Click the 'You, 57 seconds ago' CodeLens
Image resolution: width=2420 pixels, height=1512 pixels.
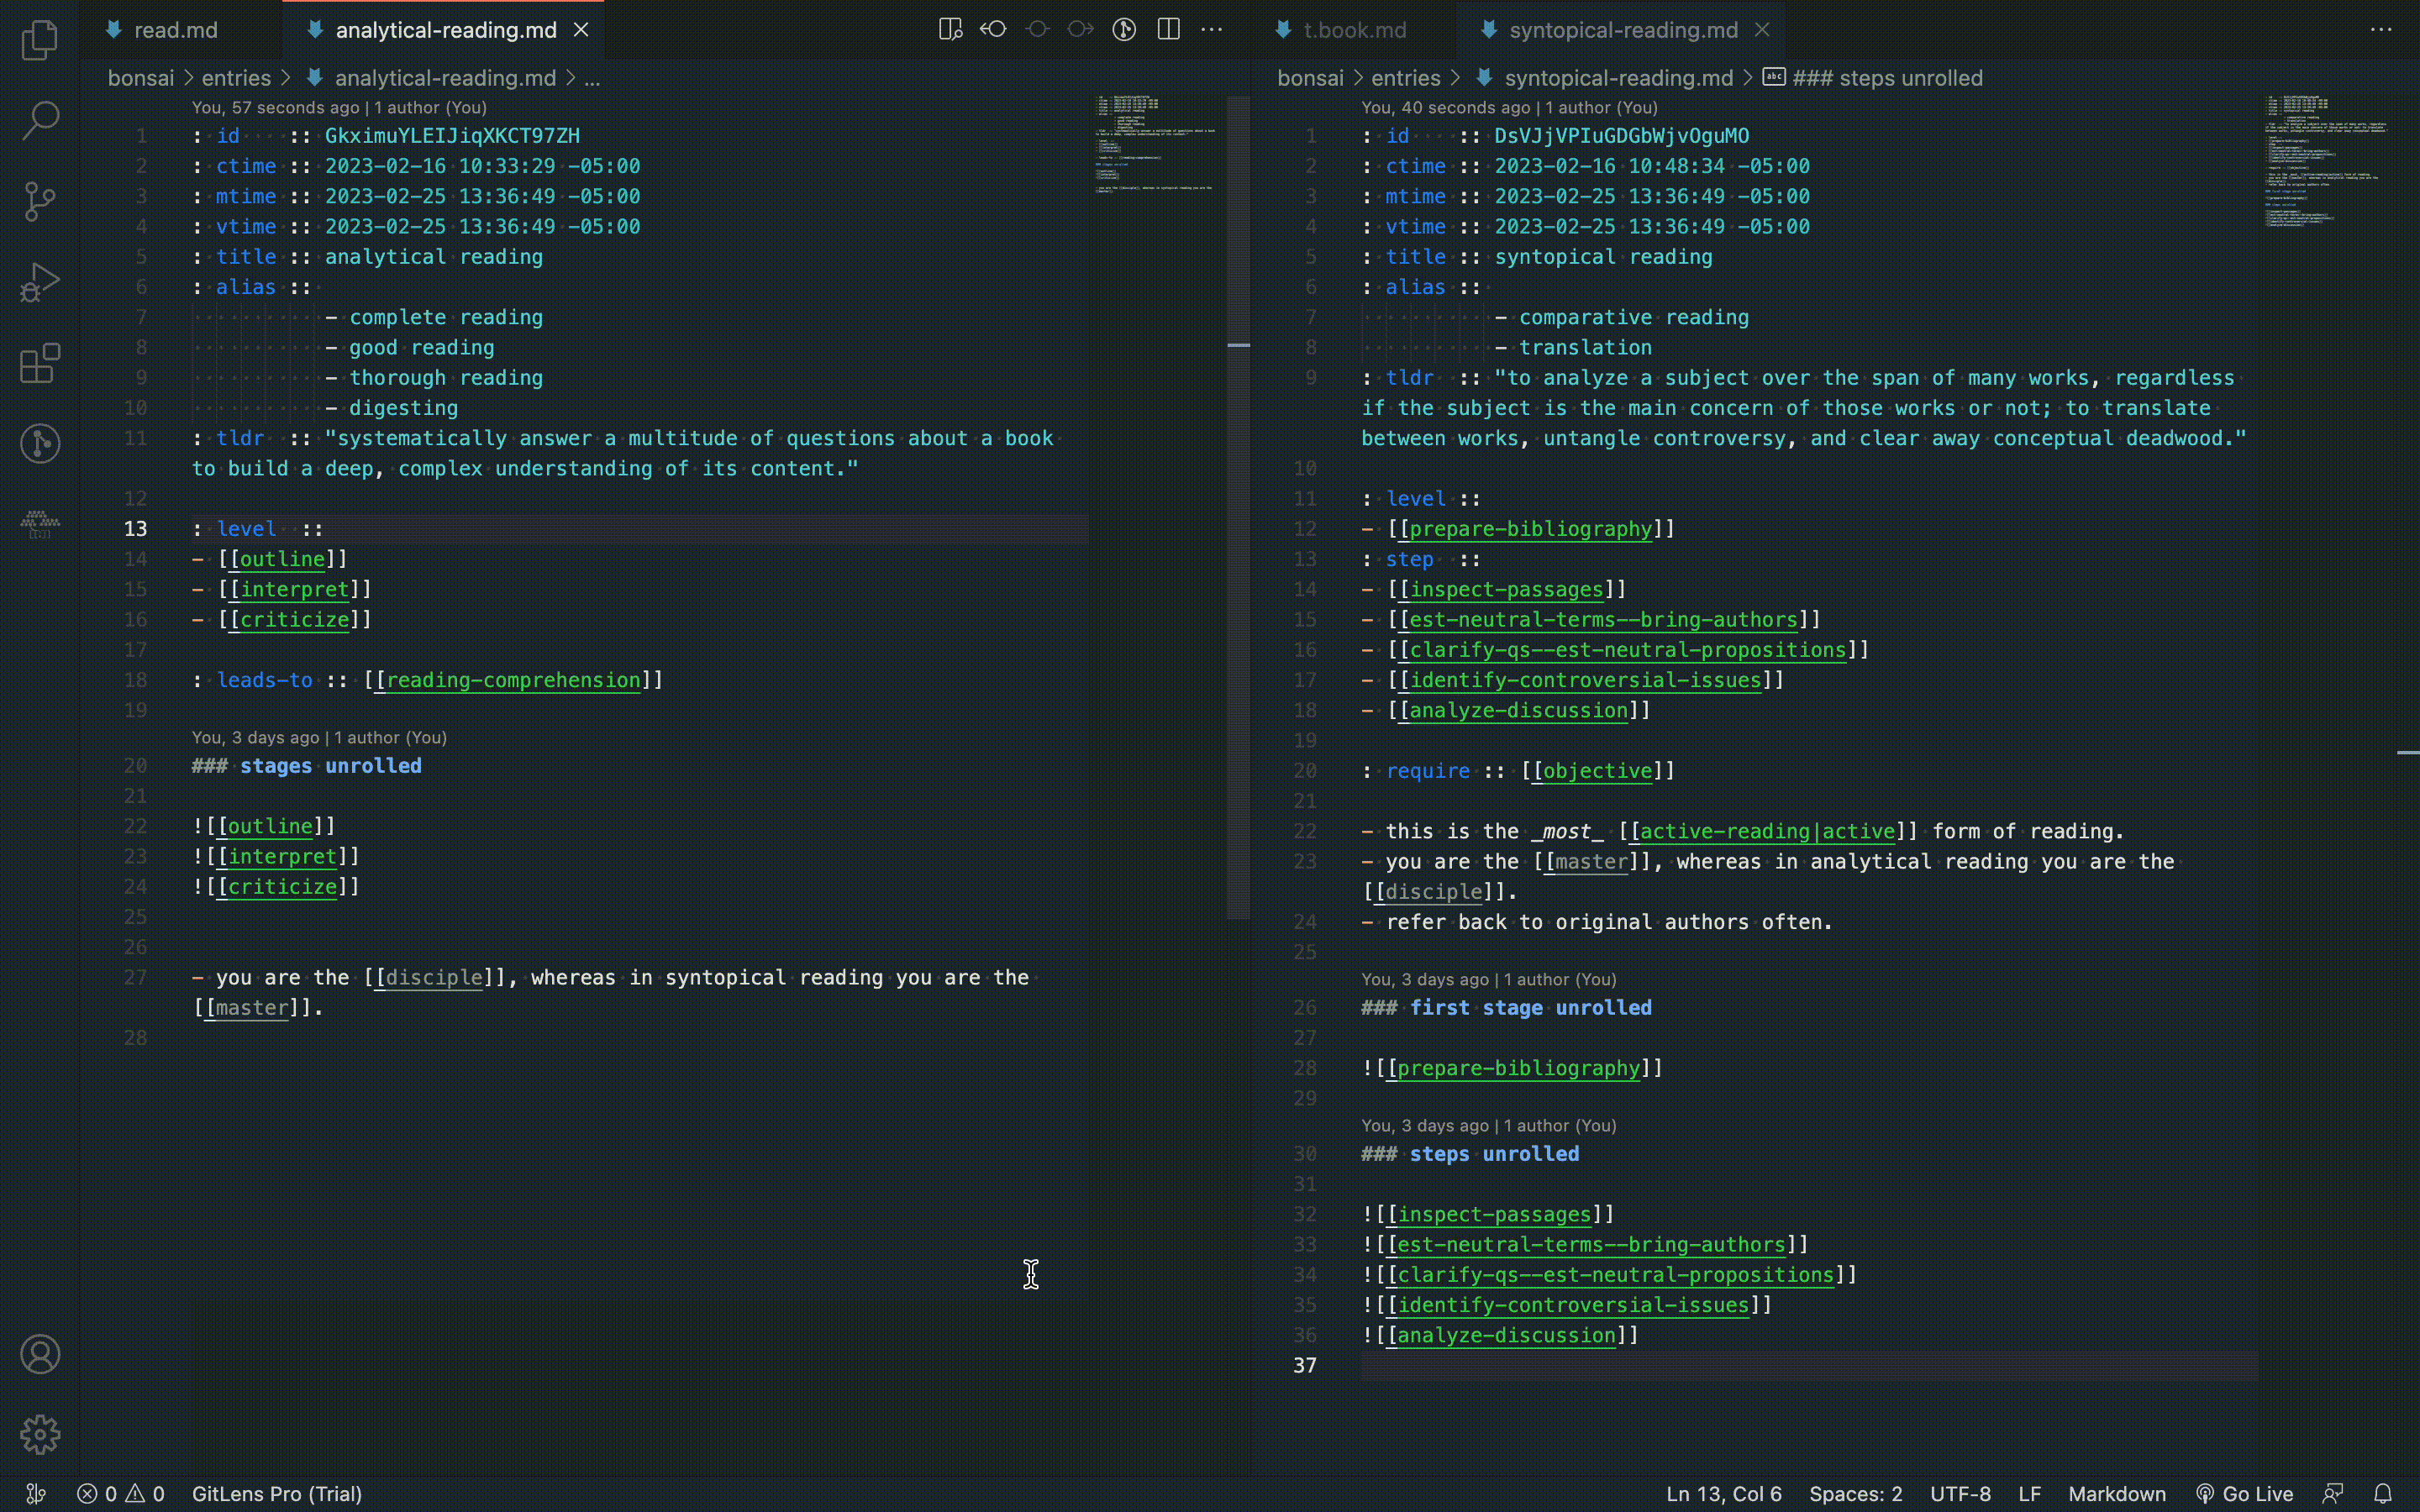pos(339,107)
